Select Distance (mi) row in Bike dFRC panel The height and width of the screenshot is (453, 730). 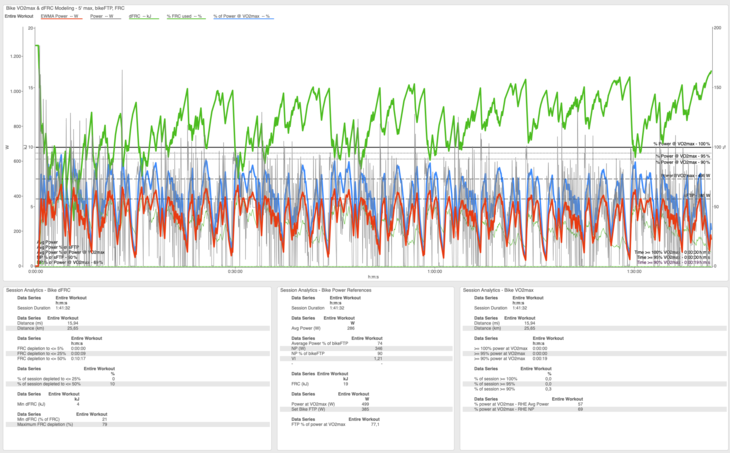pyautogui.click(x=138, y=323)
